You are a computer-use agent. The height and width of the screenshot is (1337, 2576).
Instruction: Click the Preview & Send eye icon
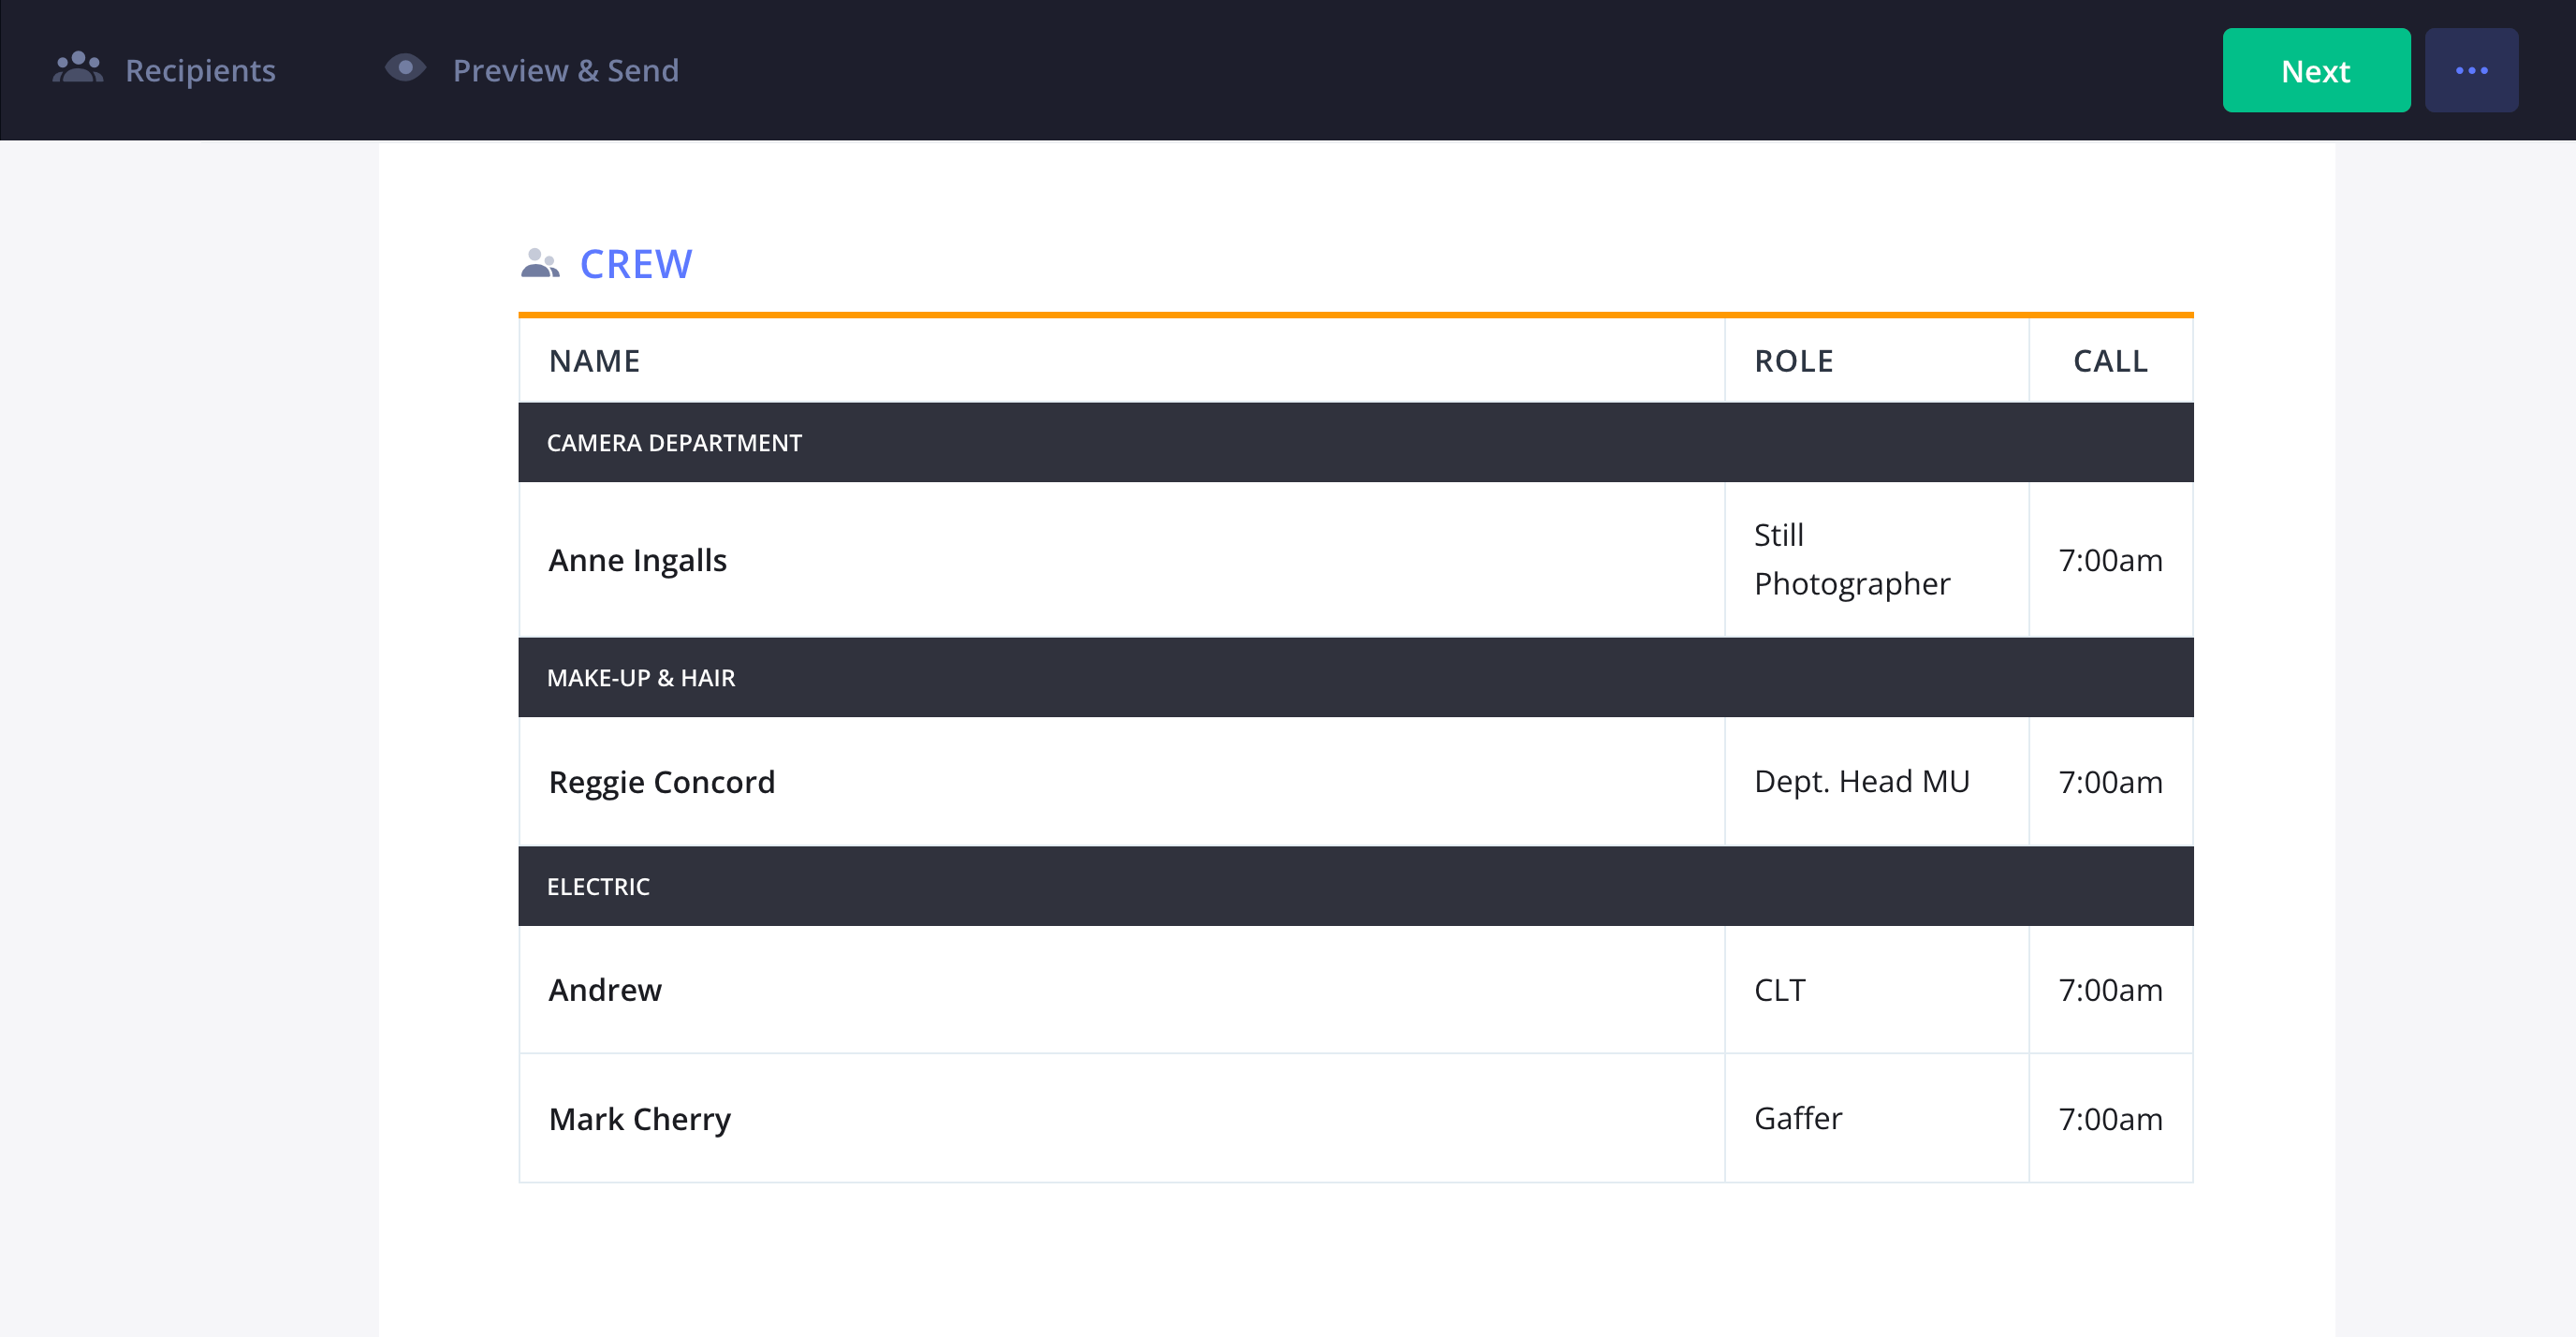[405, 68]
